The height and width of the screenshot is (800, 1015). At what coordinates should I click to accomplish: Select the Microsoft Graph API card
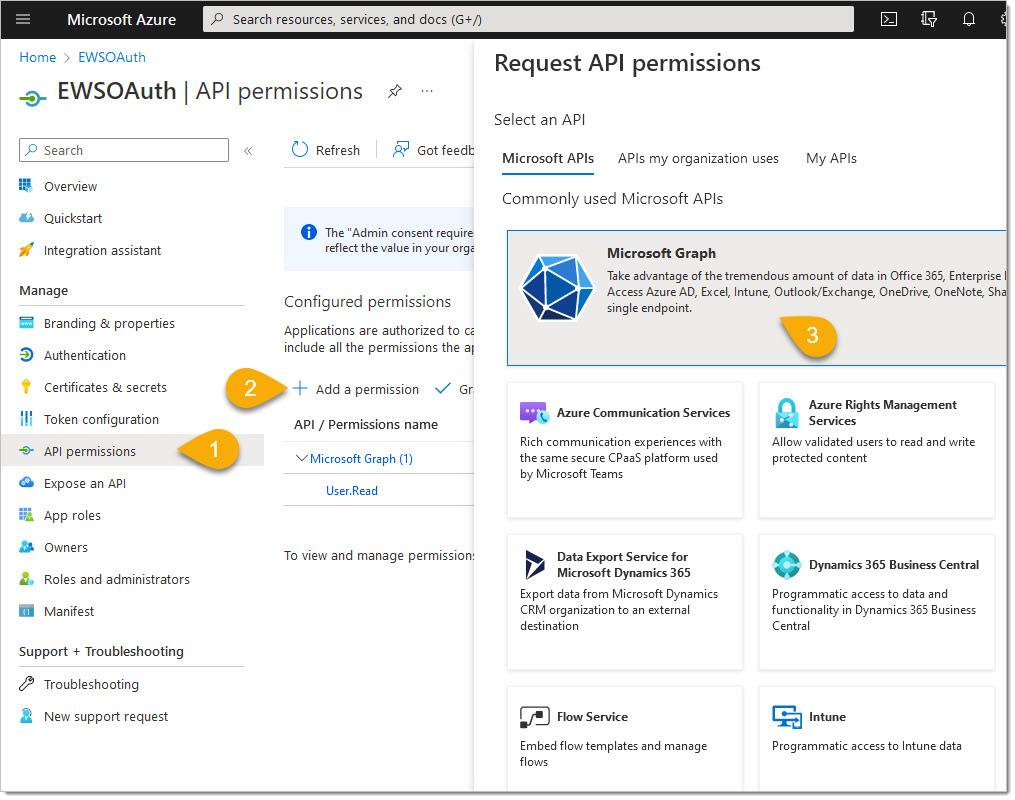(758, 298)
